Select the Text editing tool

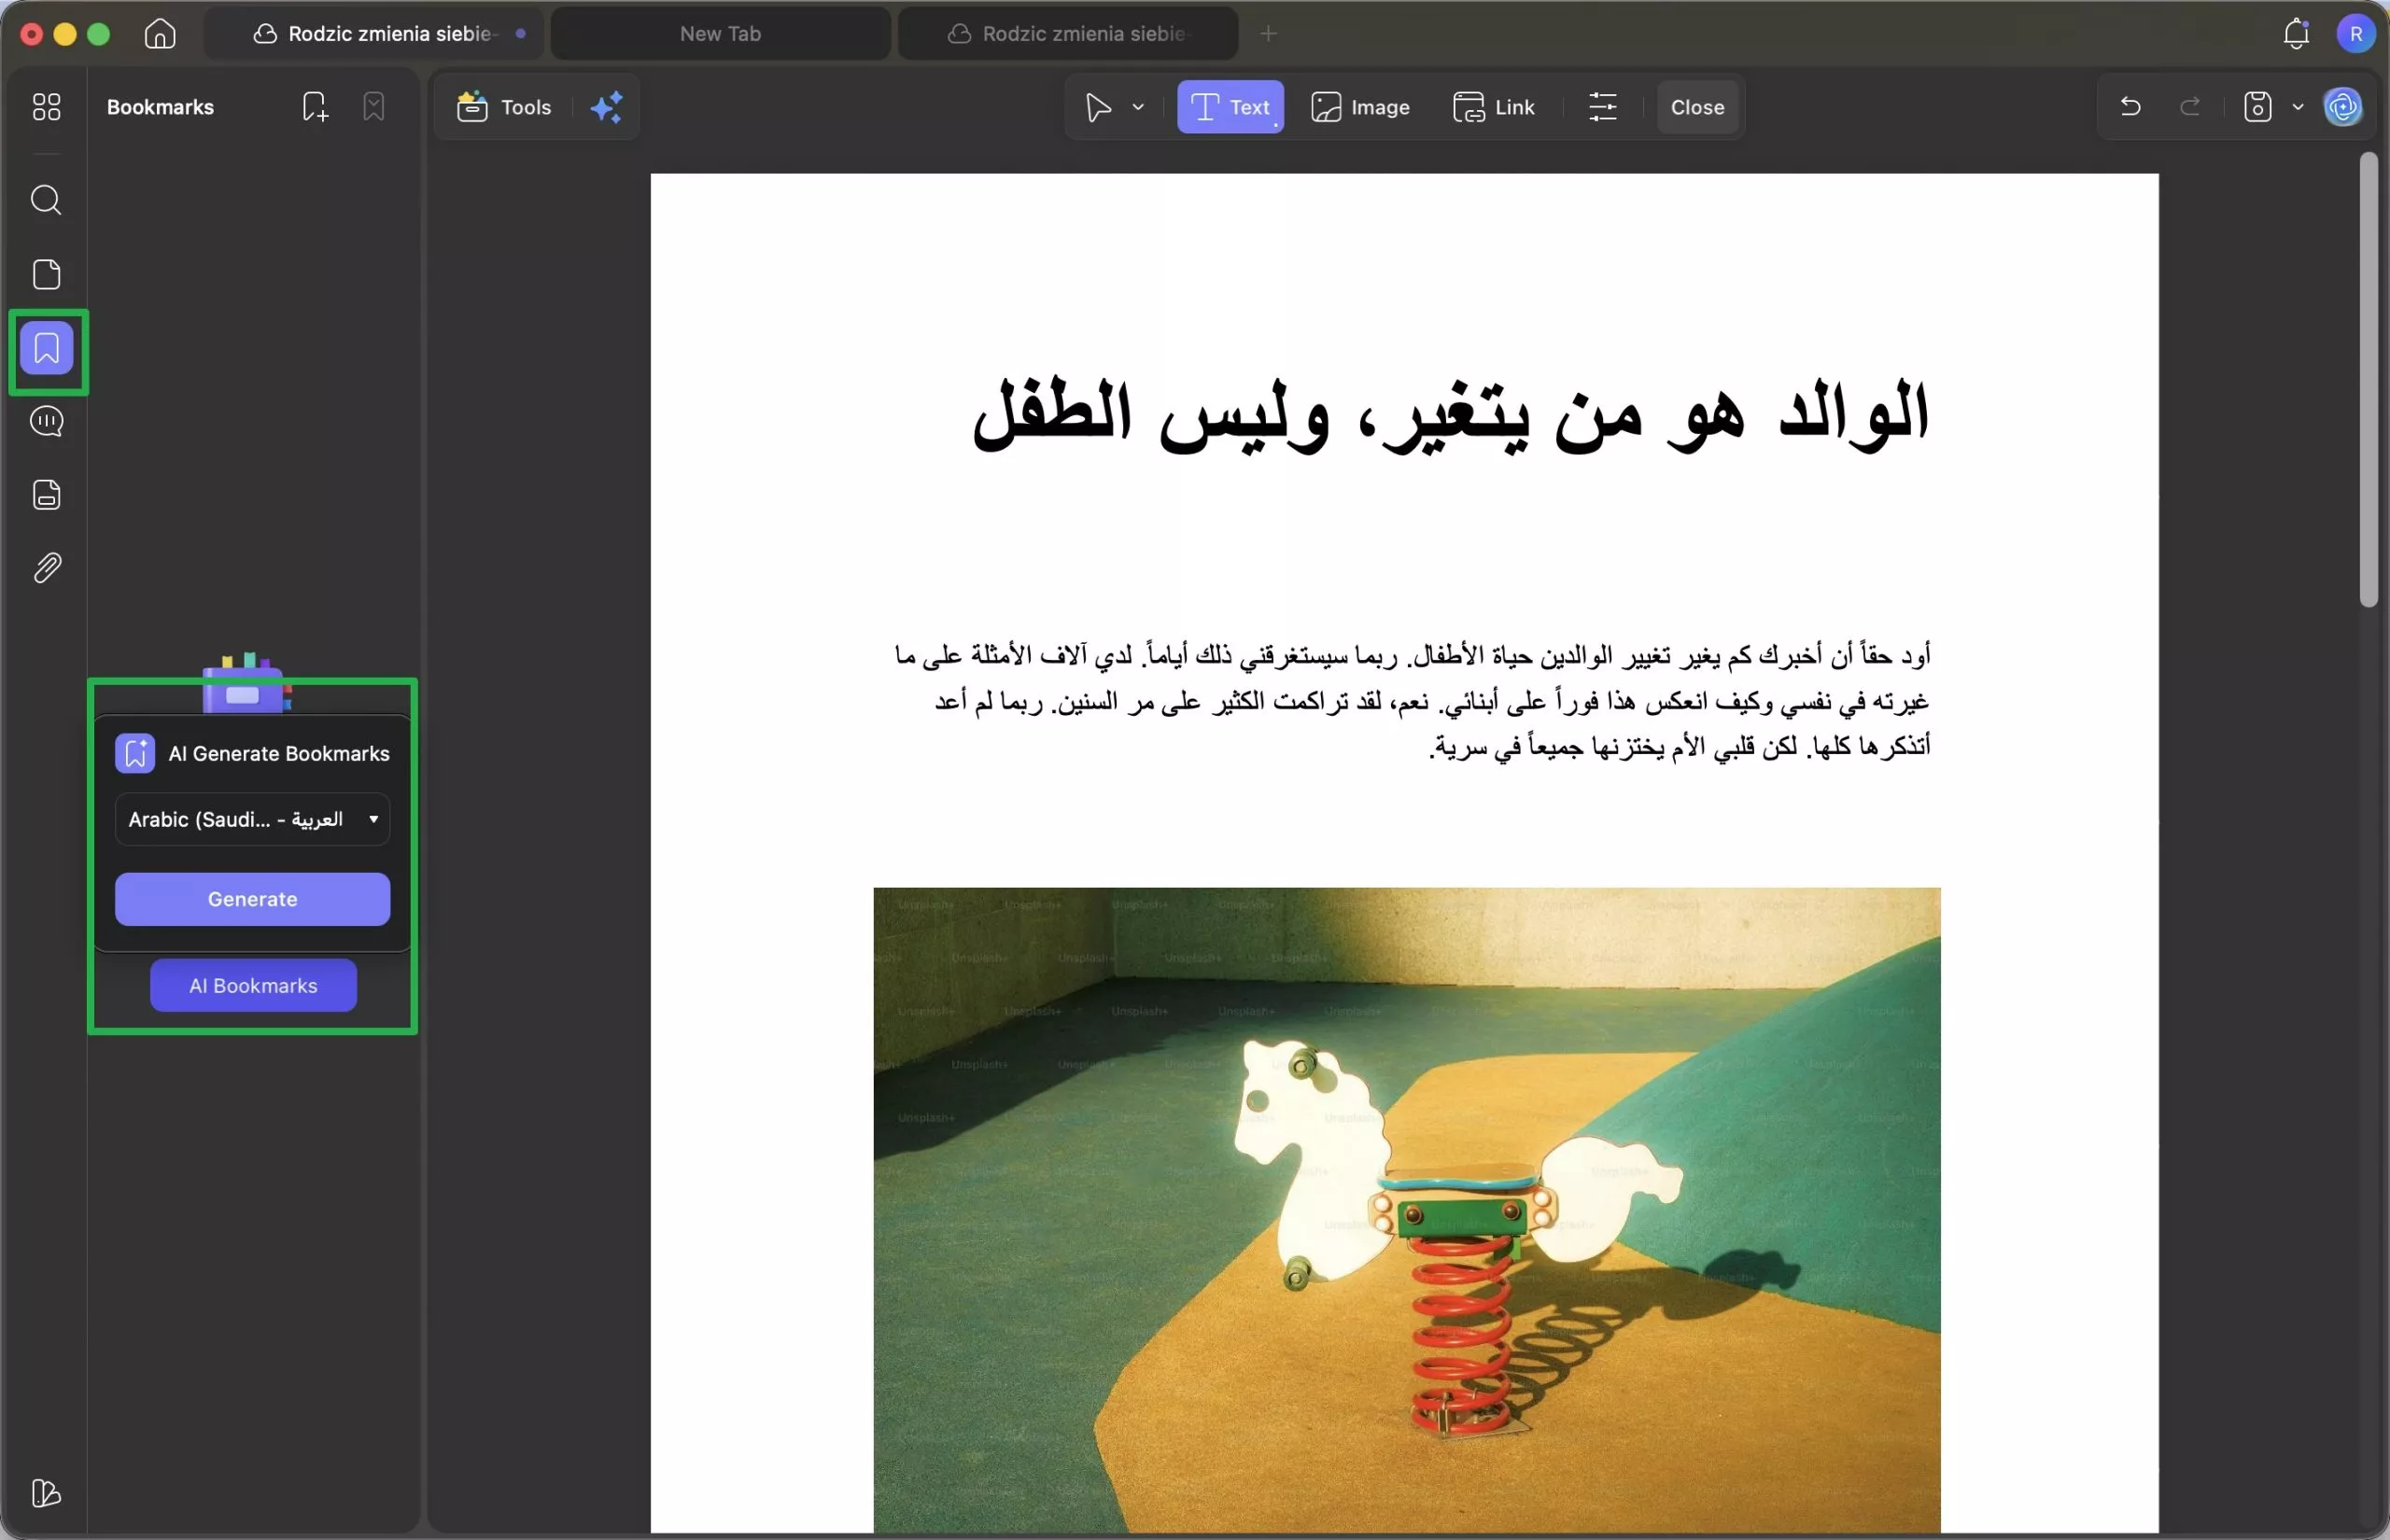click(1229, 107)
